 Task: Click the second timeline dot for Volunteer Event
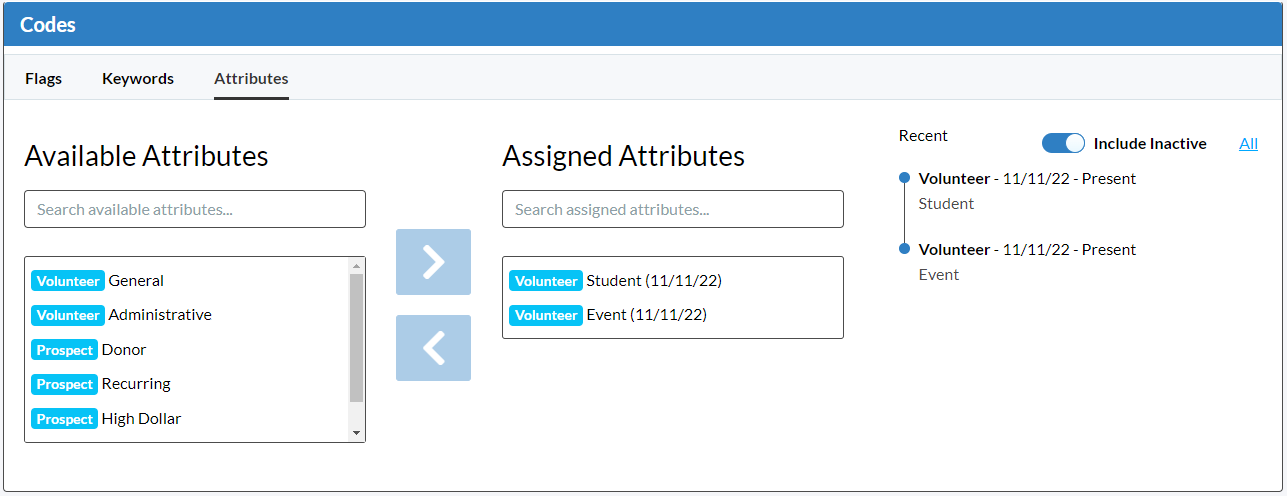[x=904, y=249]
